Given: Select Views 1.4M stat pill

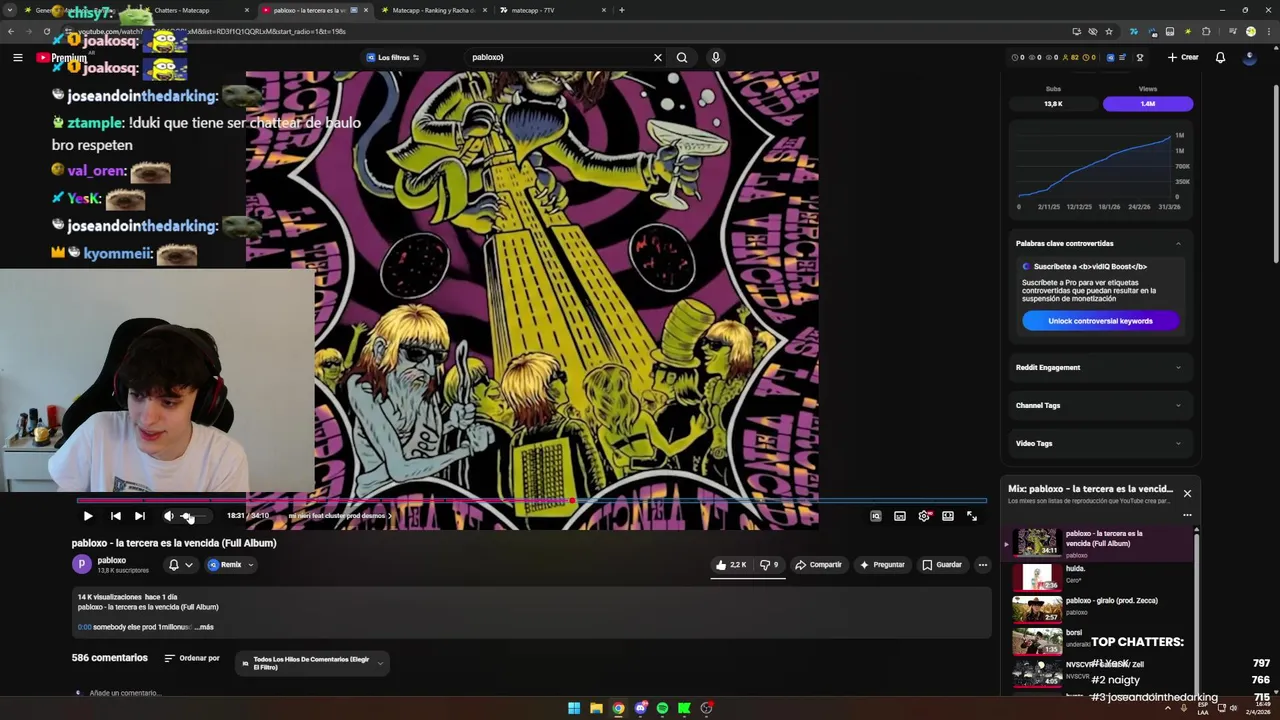Looking at the screenshot, I should (x=1148, y=103).
